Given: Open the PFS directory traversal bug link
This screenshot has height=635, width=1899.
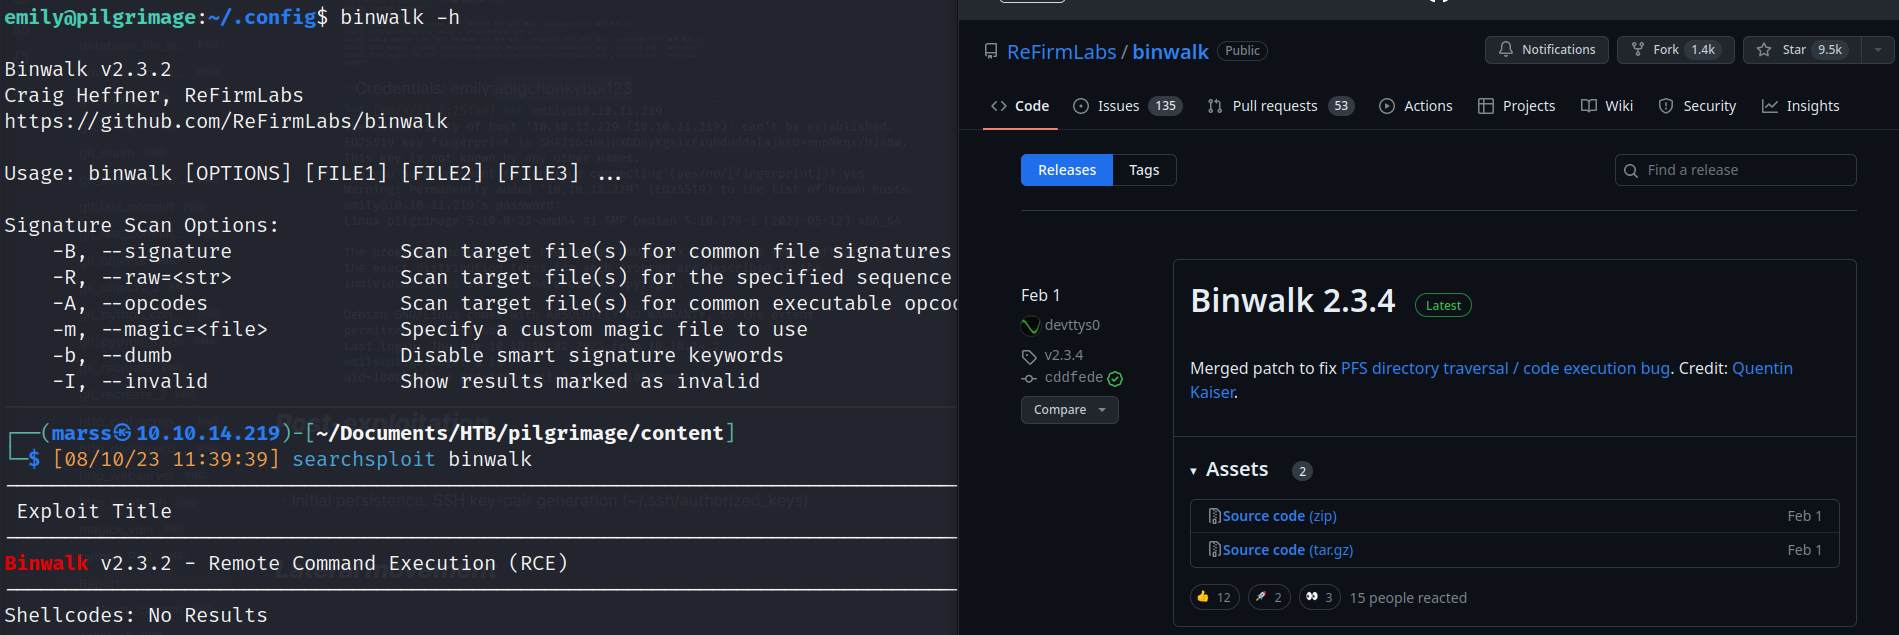Looking at the screenshot, I should [x=1505, y=368].
